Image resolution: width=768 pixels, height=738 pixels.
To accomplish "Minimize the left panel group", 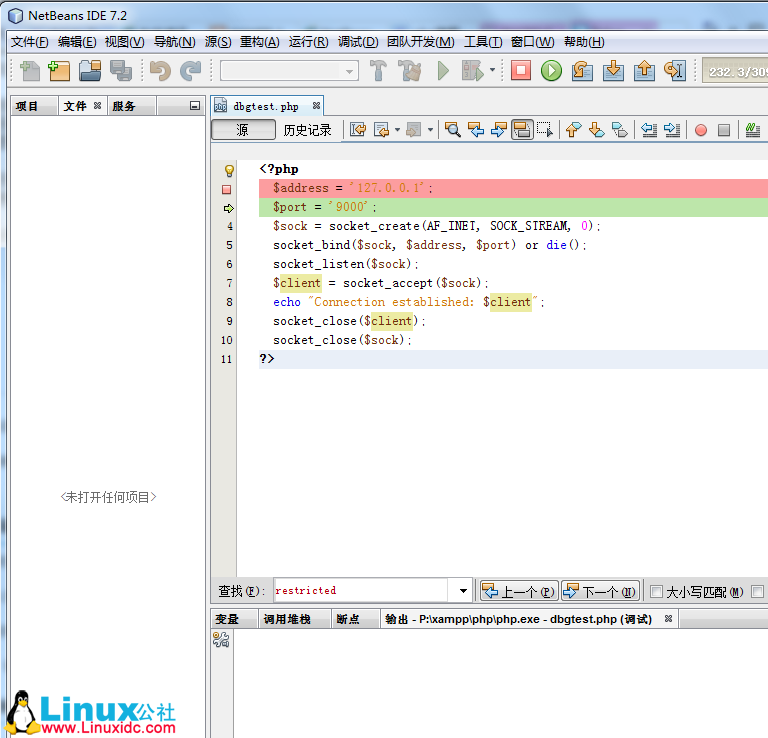I will pos(194,106).
